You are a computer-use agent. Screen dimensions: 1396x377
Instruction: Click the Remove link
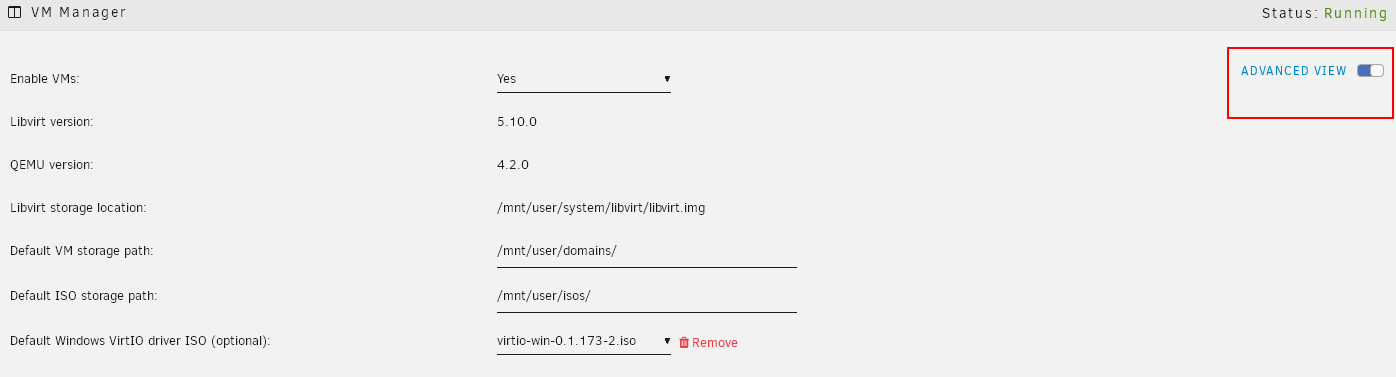(715, 342)
